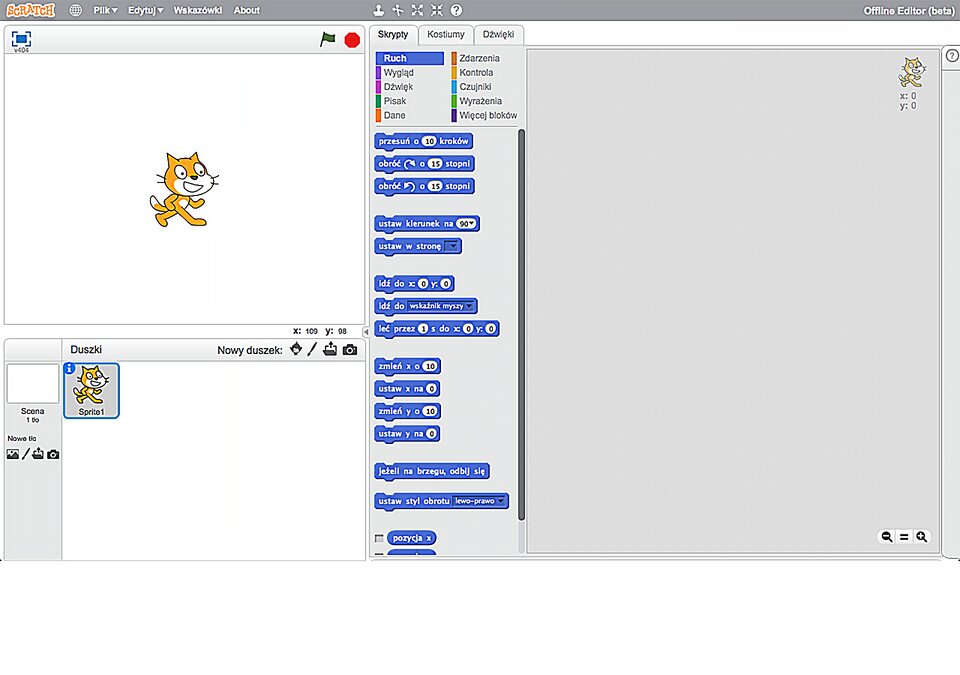Select the Block help question-mark tool
The image size is (960, 675).
pyautogui.click(x=456, y=10)
